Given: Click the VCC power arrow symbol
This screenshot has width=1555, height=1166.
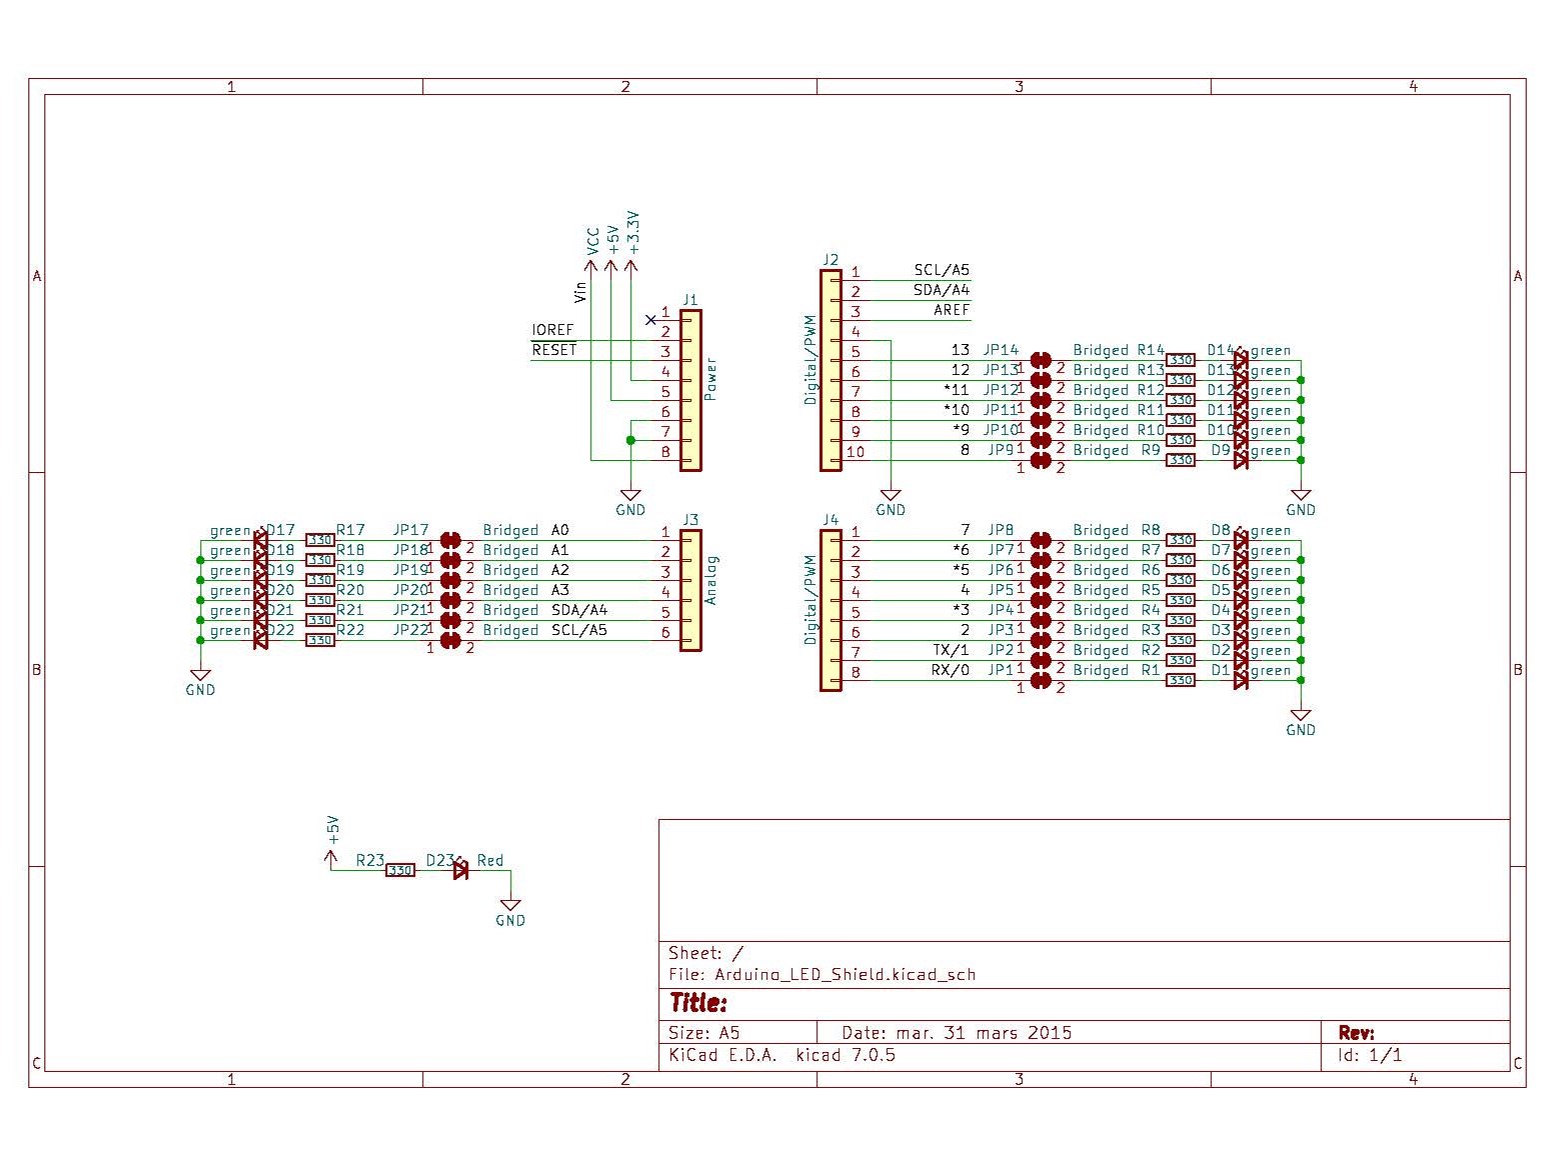Looking at the screenshot, I should click(x=591, y=265).
